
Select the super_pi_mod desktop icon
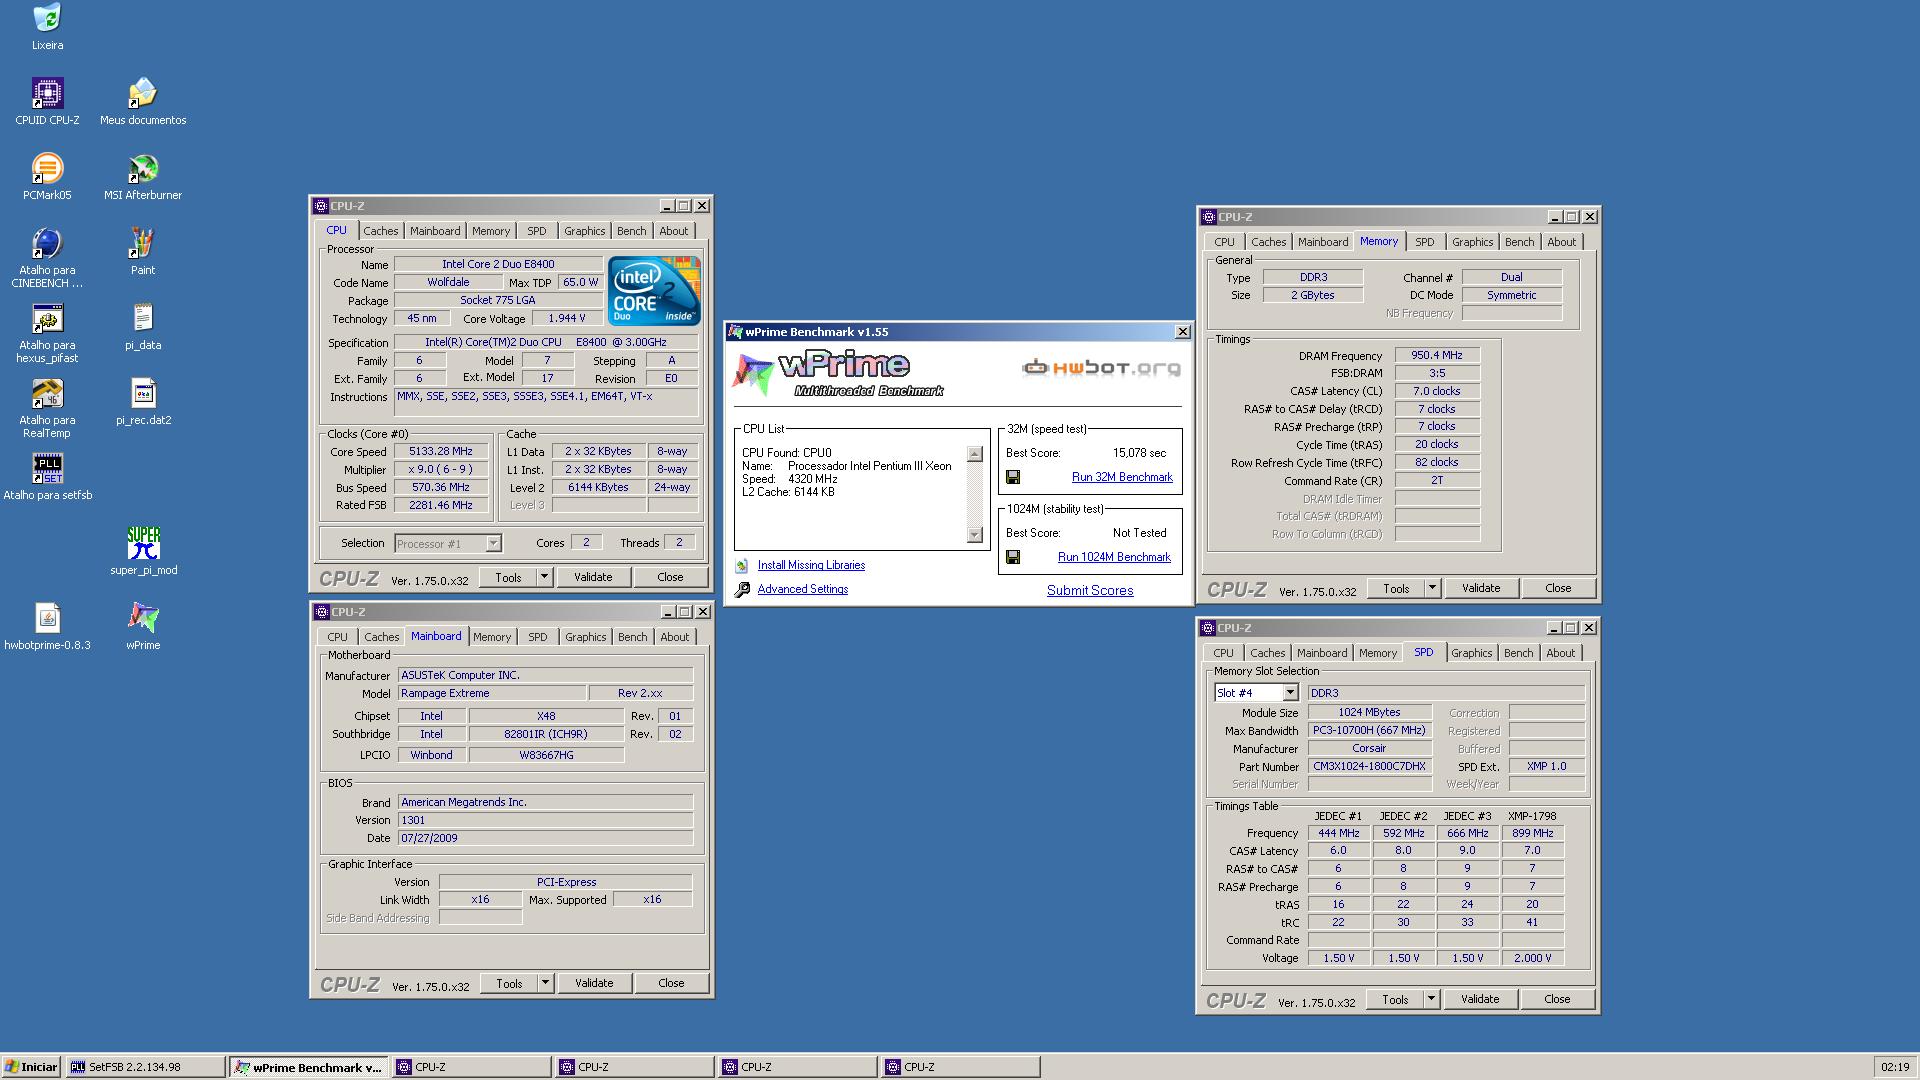click(143, 543)
